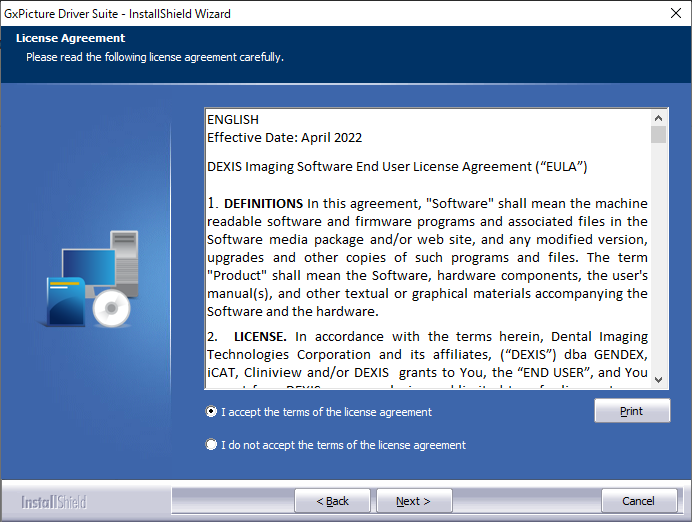Click the GxPicture Driver Suite title bar
The height and width of the screenshot is (522, 692).
tap(300, 13)
